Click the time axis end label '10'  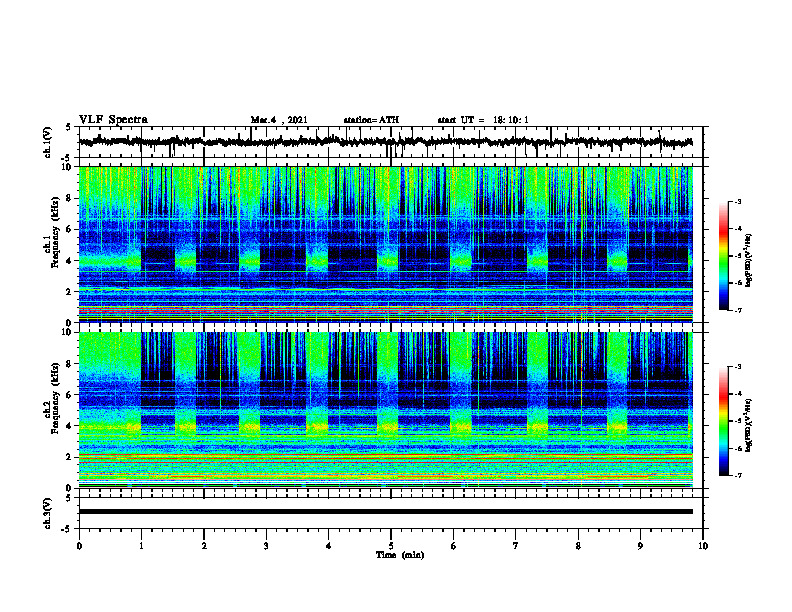click(703, 546)
